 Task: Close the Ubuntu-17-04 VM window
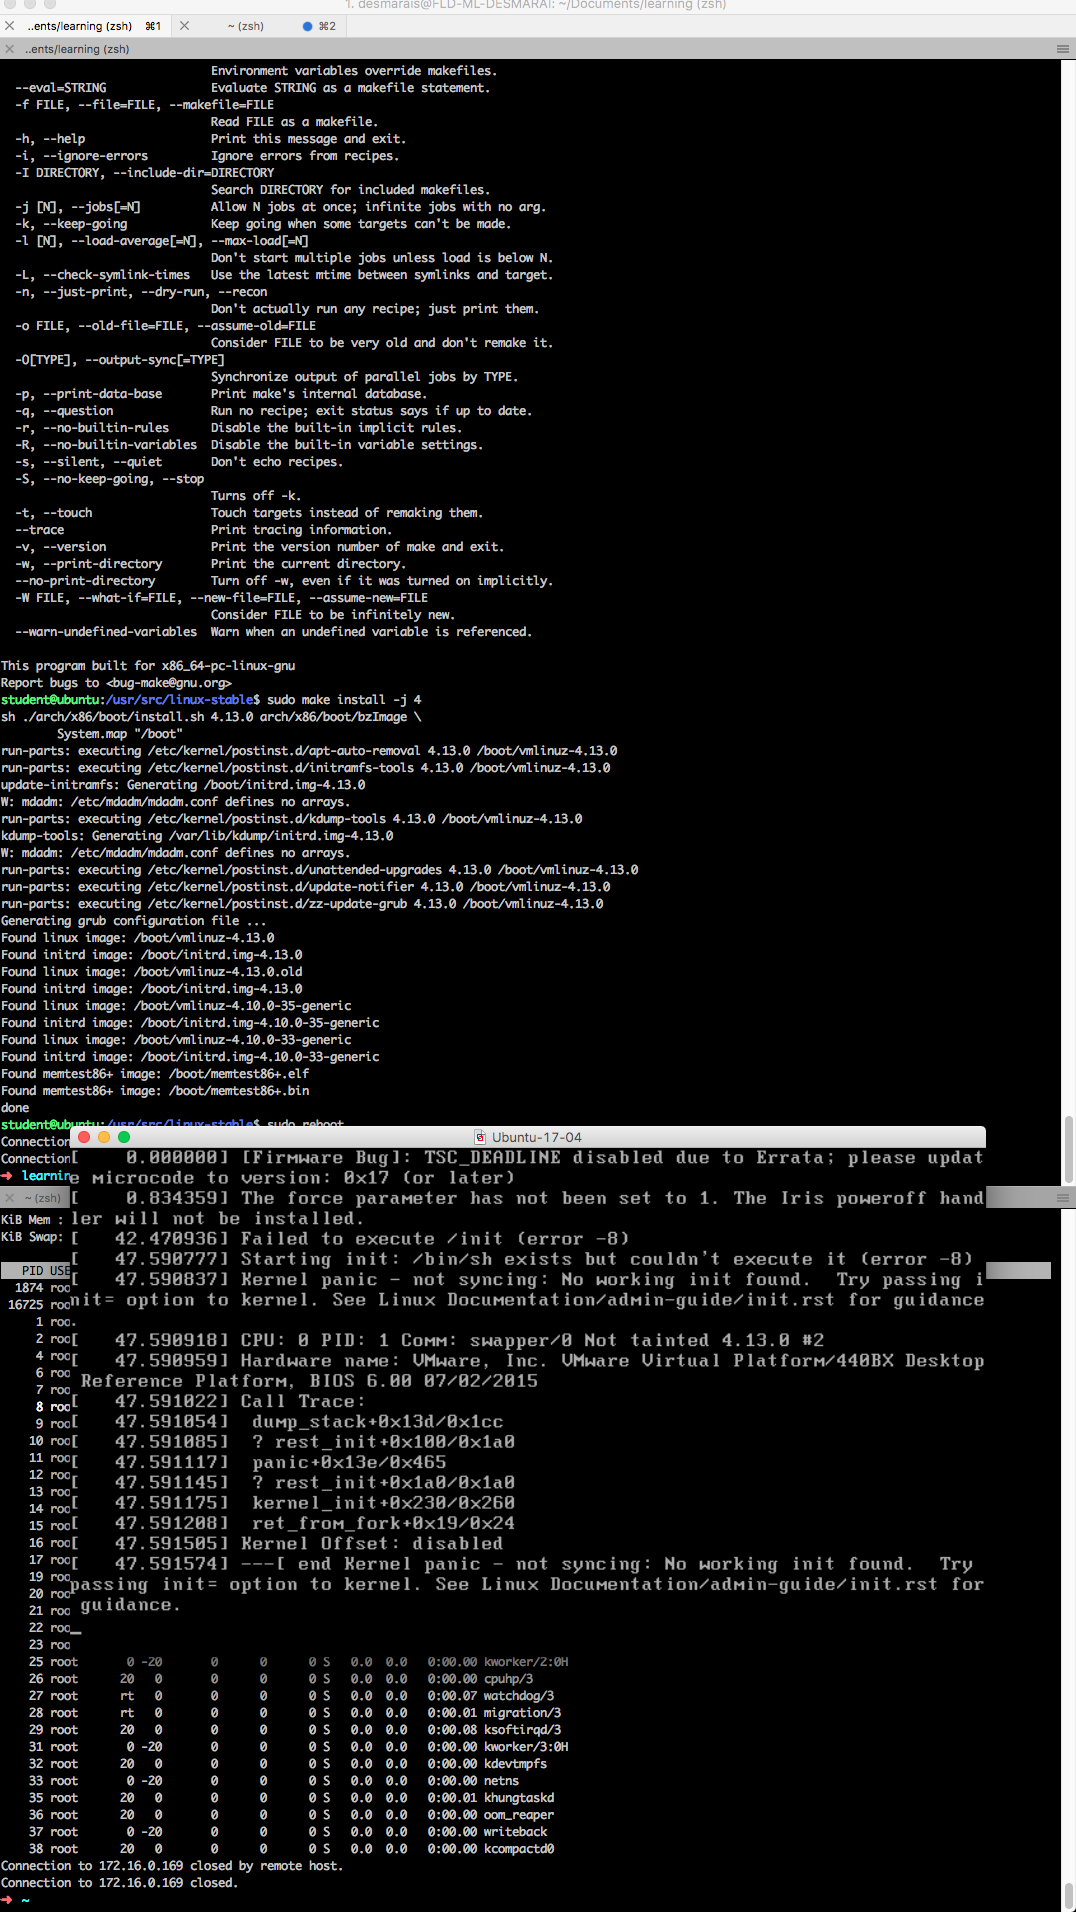pos(84,1137)
